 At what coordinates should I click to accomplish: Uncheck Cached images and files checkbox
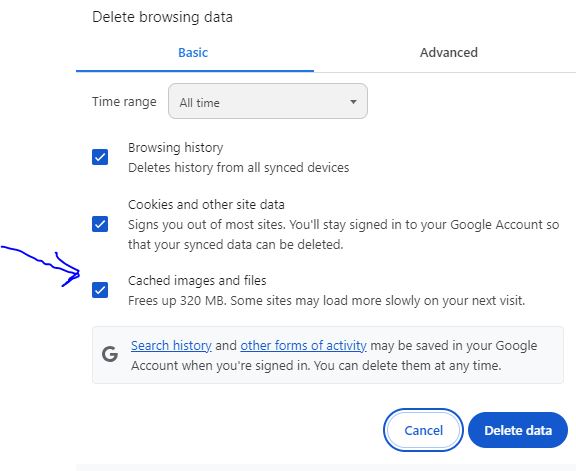tap(100, 290)
